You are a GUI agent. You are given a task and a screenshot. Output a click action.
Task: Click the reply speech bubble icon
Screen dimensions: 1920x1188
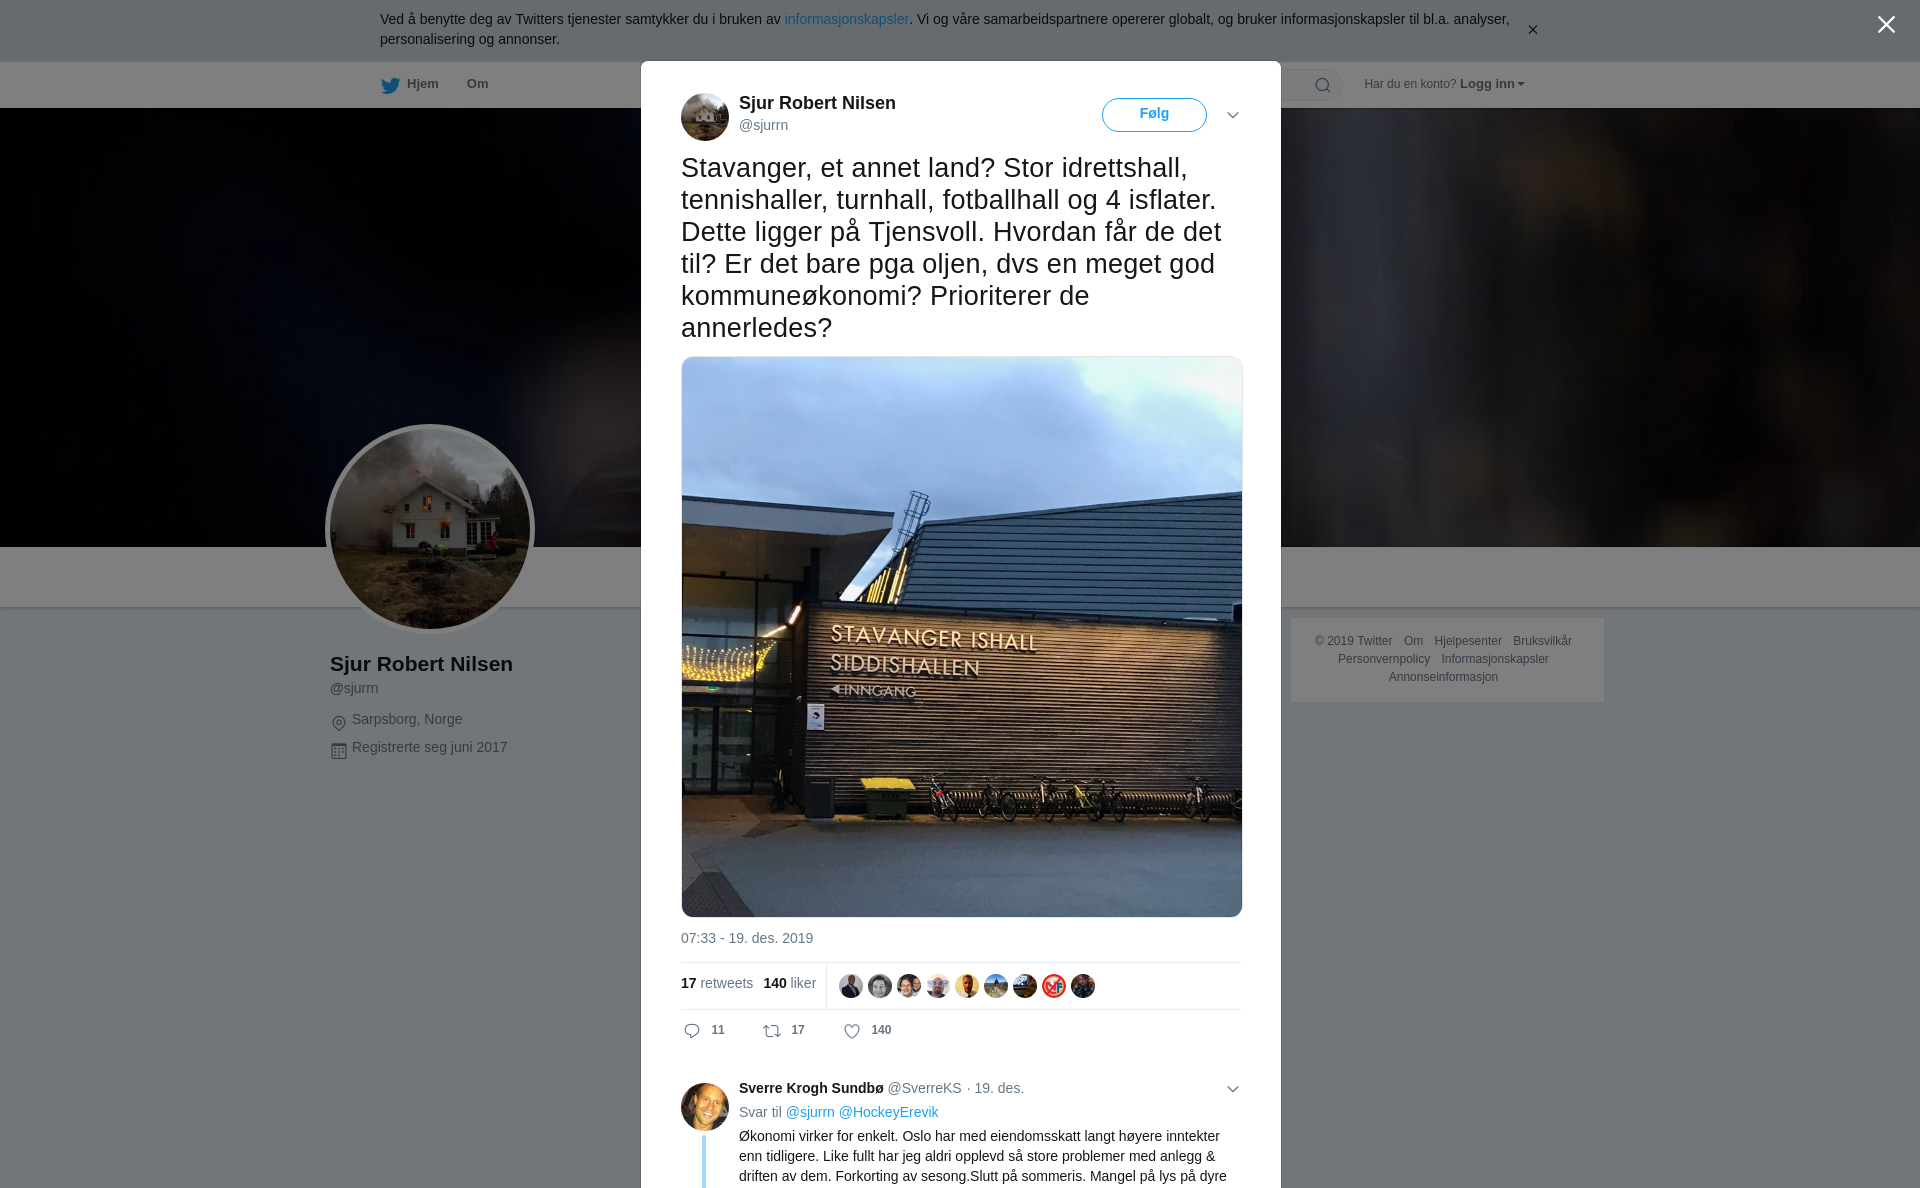692,1031
